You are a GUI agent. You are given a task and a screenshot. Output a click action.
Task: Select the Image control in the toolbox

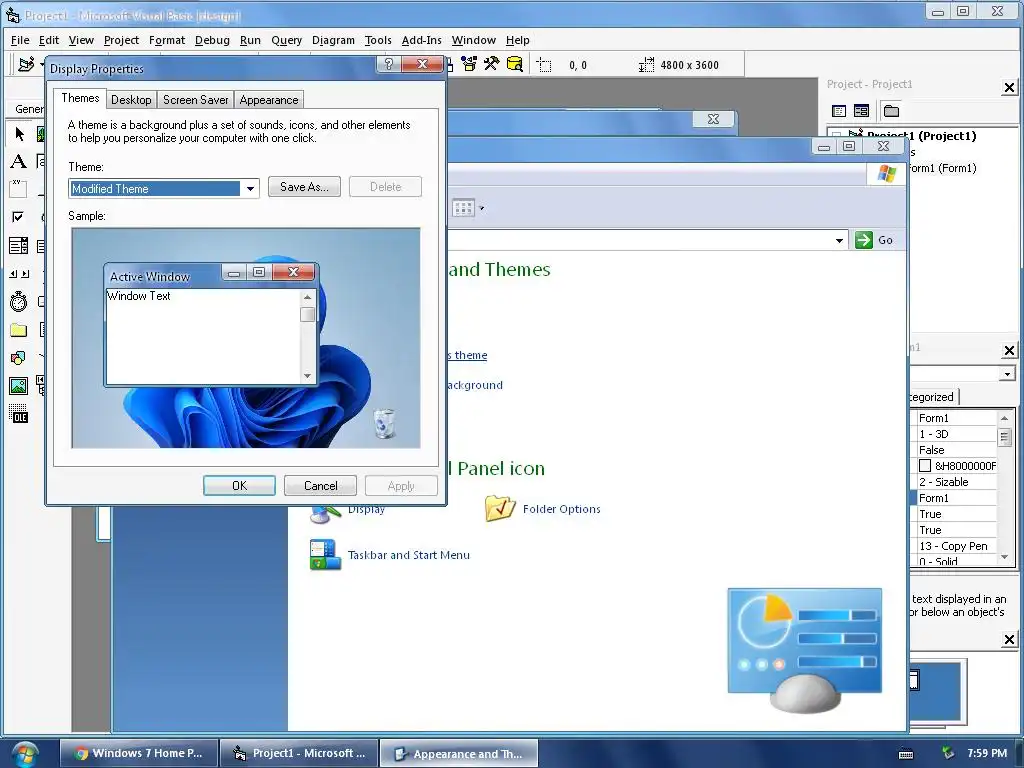tap(18, 386)
